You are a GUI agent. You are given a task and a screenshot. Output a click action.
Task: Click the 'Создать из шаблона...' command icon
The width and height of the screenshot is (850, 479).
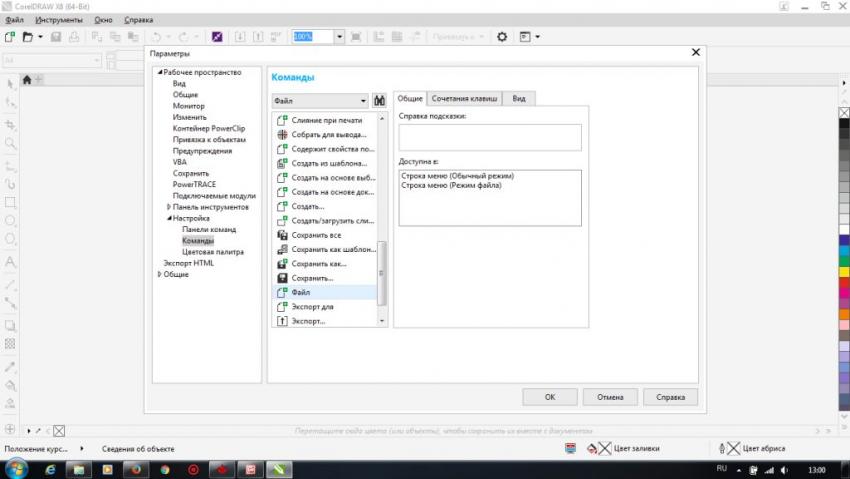(282, 163)
